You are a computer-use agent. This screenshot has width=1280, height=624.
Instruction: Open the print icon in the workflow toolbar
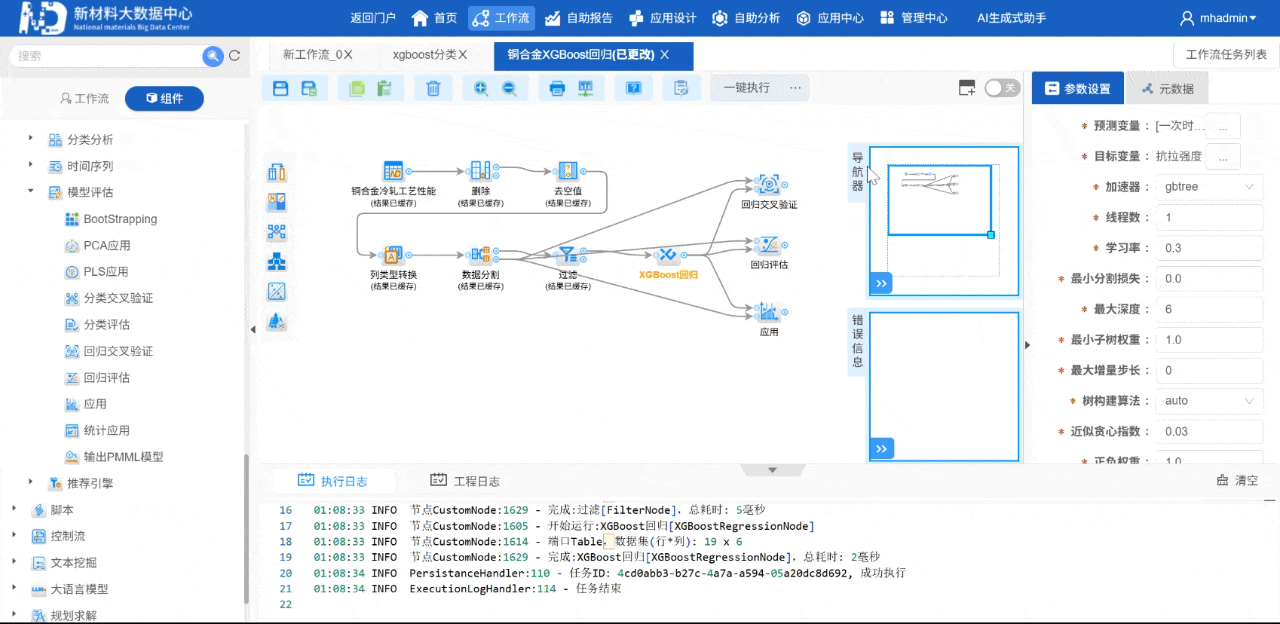point(557,88)
